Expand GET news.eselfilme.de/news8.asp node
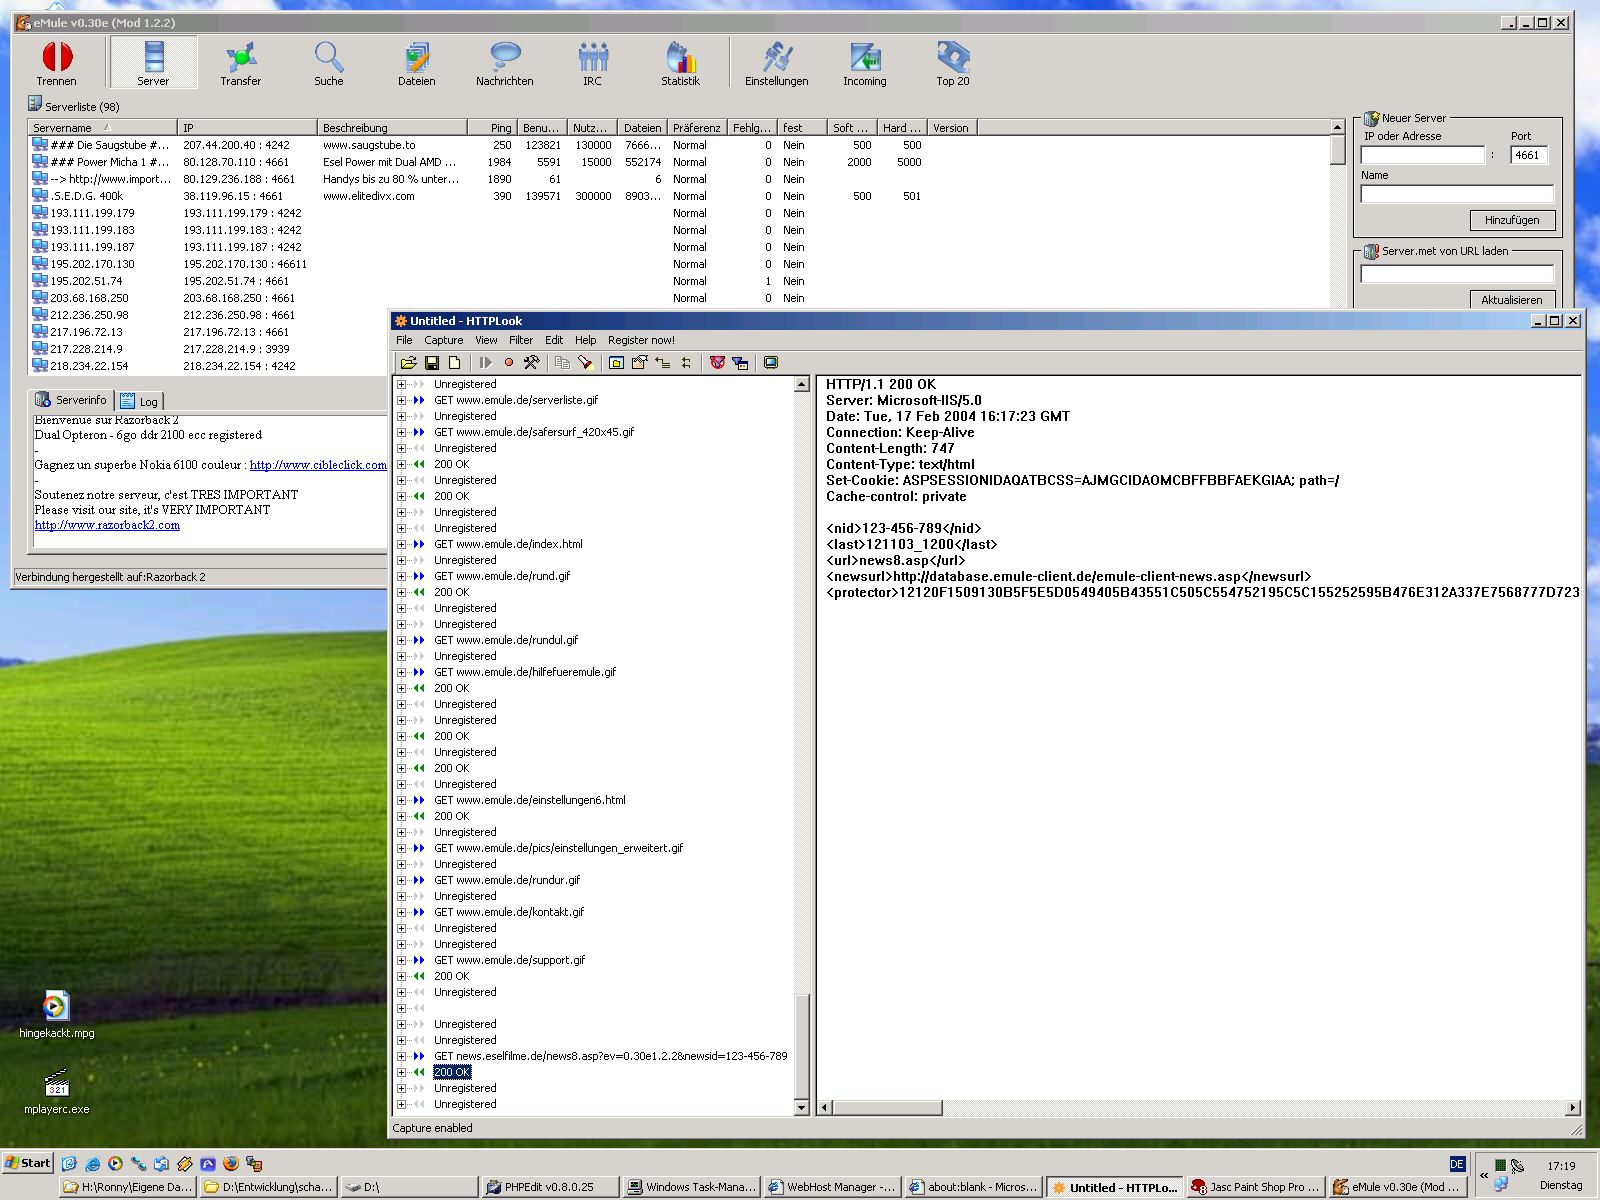The image size is (1600, 1200). click(401, 1056)
